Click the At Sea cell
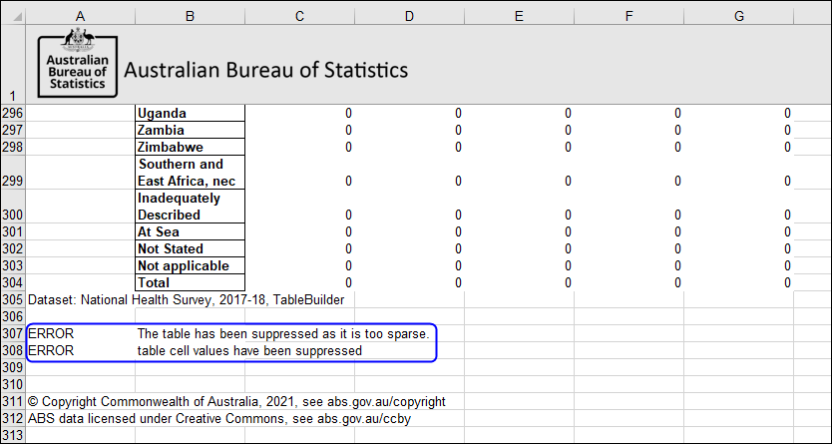Image resolution: width=832 pixels, height=444 pixels. pos(190,232)
